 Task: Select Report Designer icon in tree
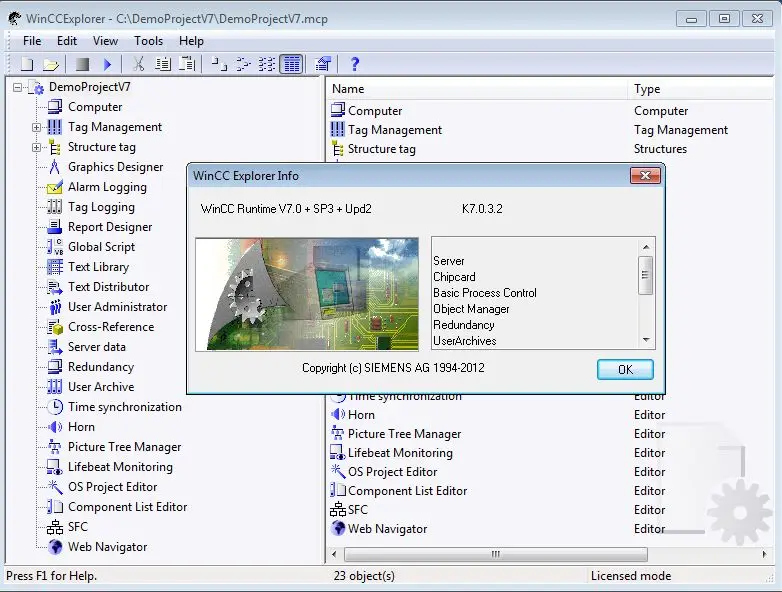pyautogui.click(x=54, y=227)
